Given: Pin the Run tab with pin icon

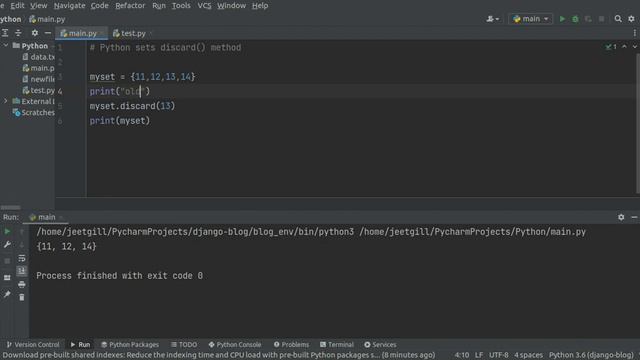Looking at the screenshot, I should [x=7, y=294].
